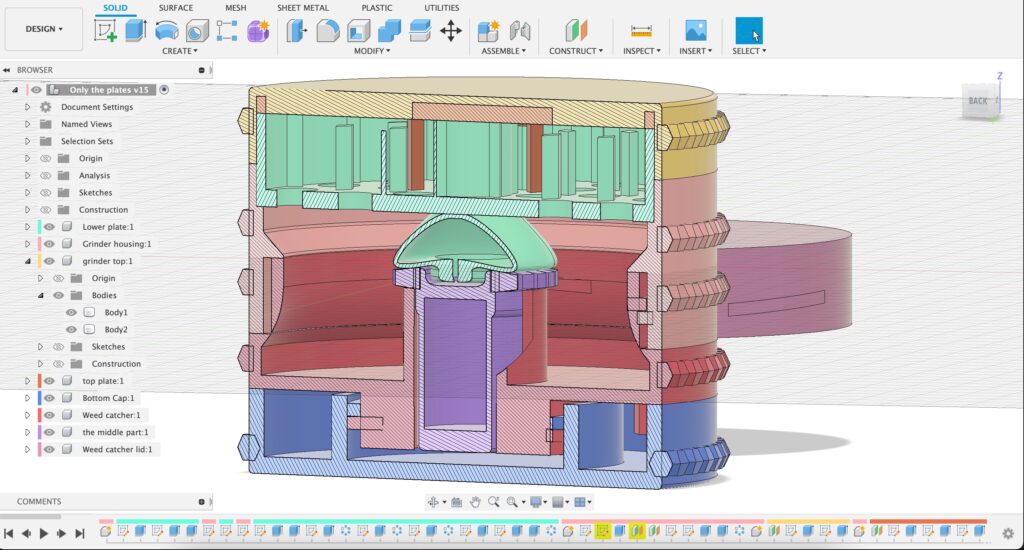Select the Create Sketch tool
The height and width of the screenshot is (550, 1024).
pyautogui.click(x=105, y=31)
